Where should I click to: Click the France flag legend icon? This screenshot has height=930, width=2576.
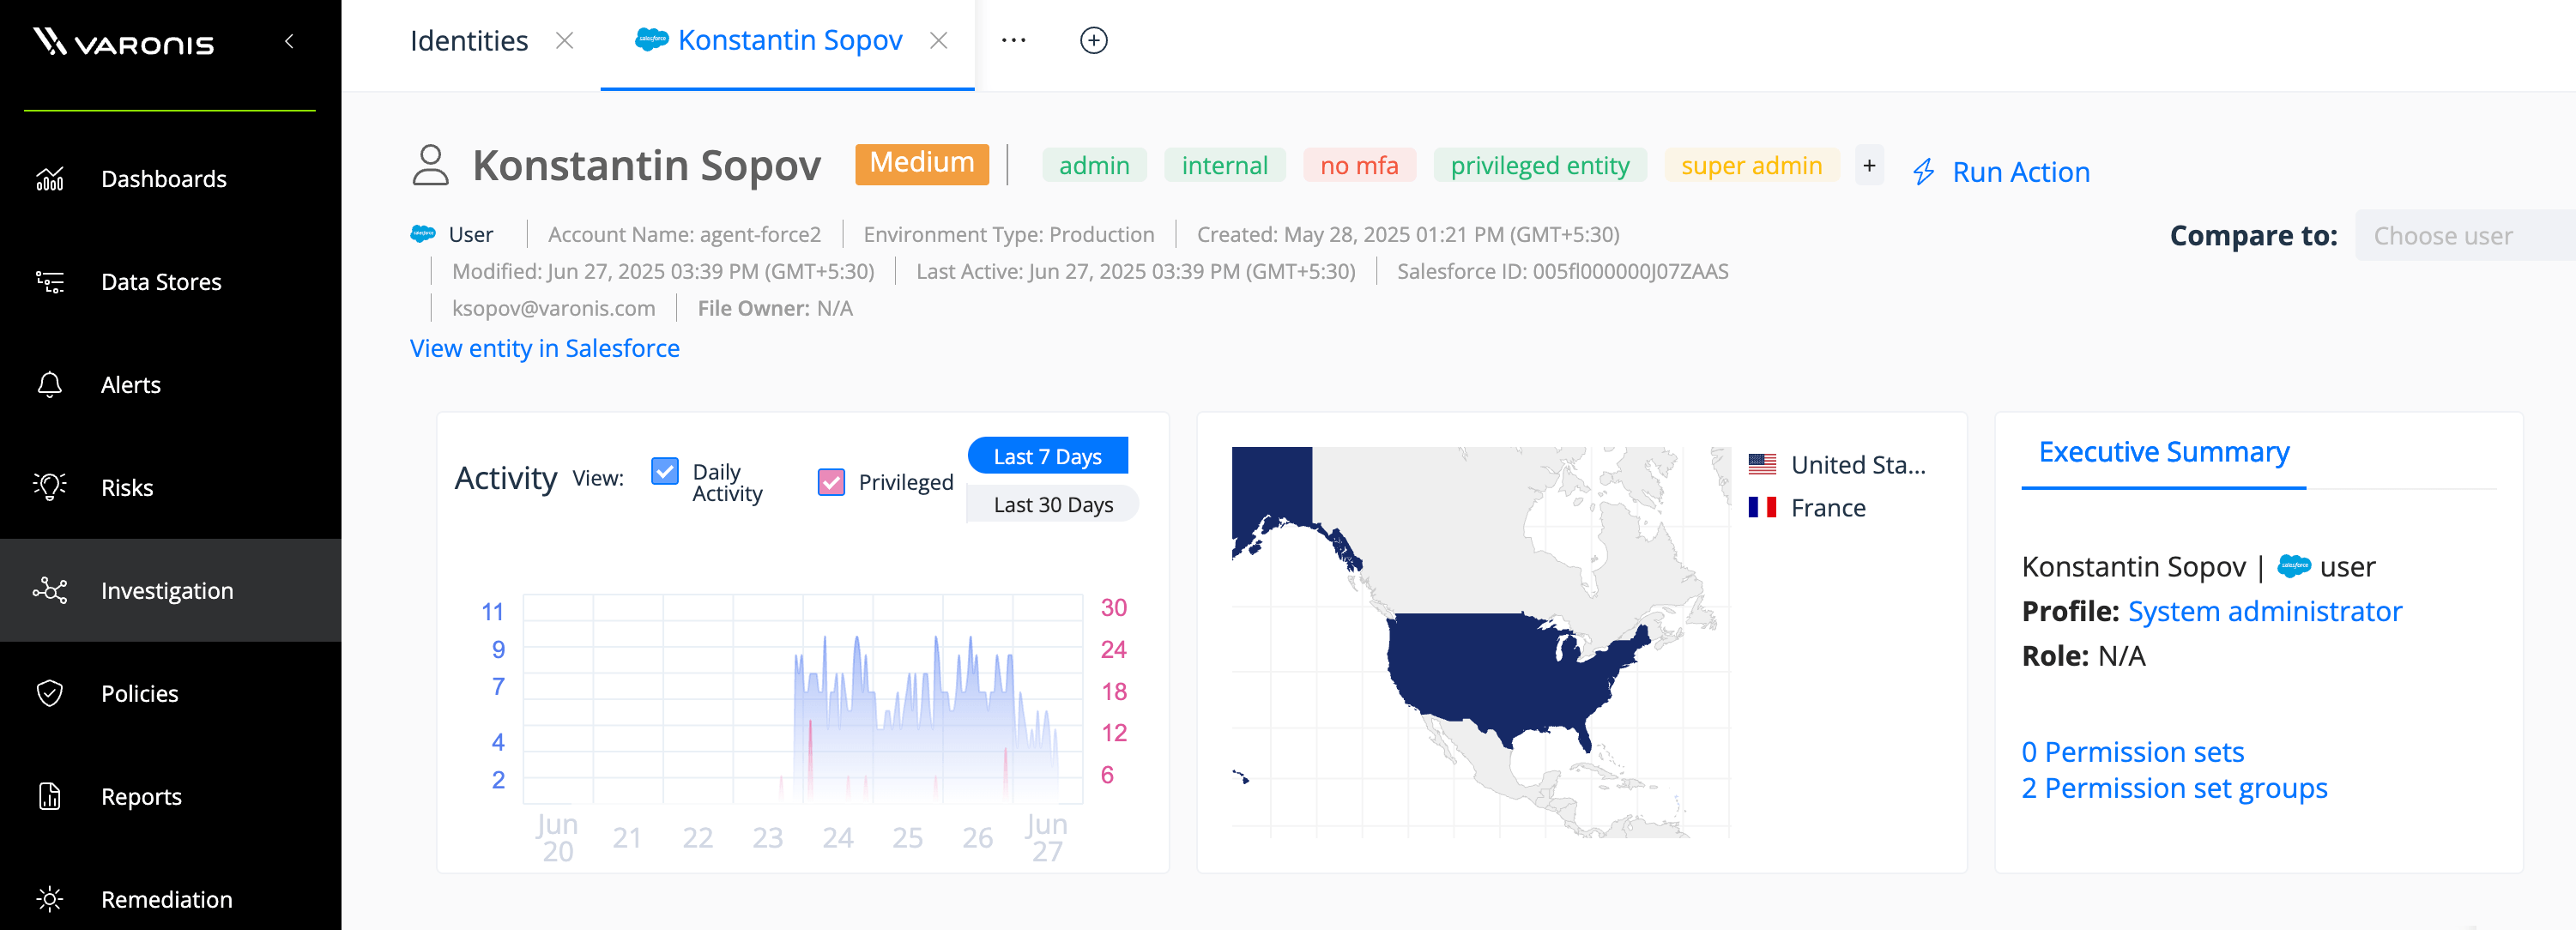(1762, 508)
